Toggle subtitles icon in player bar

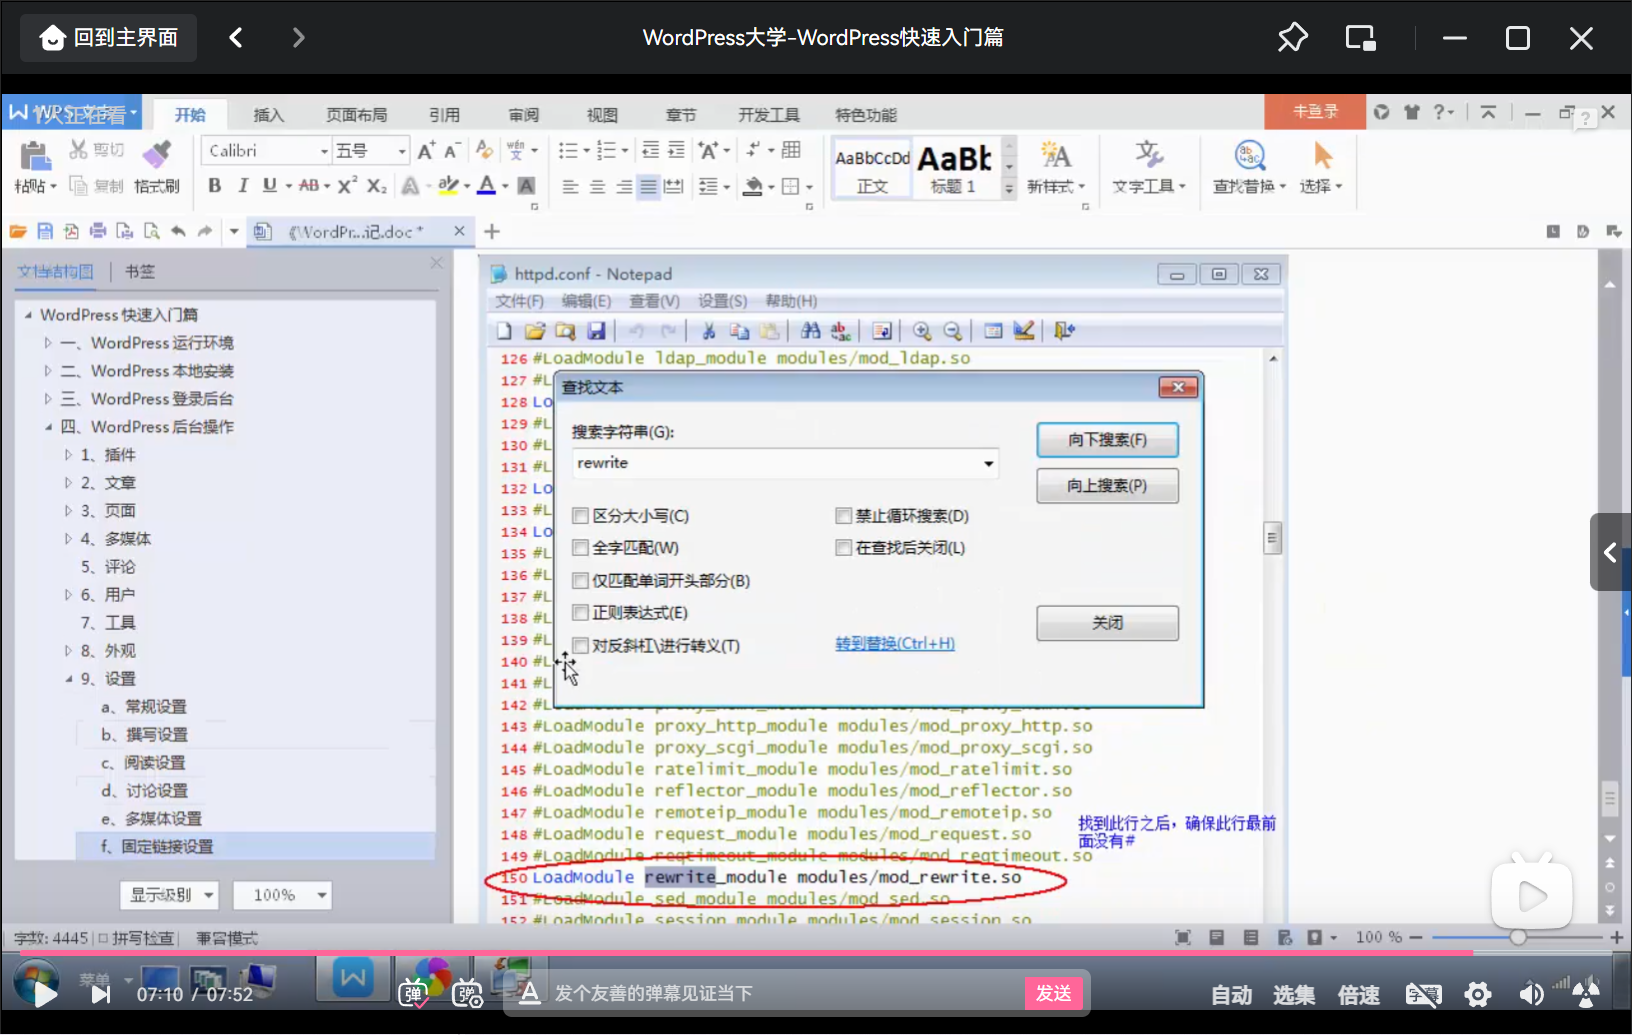tap(1423, 994)
